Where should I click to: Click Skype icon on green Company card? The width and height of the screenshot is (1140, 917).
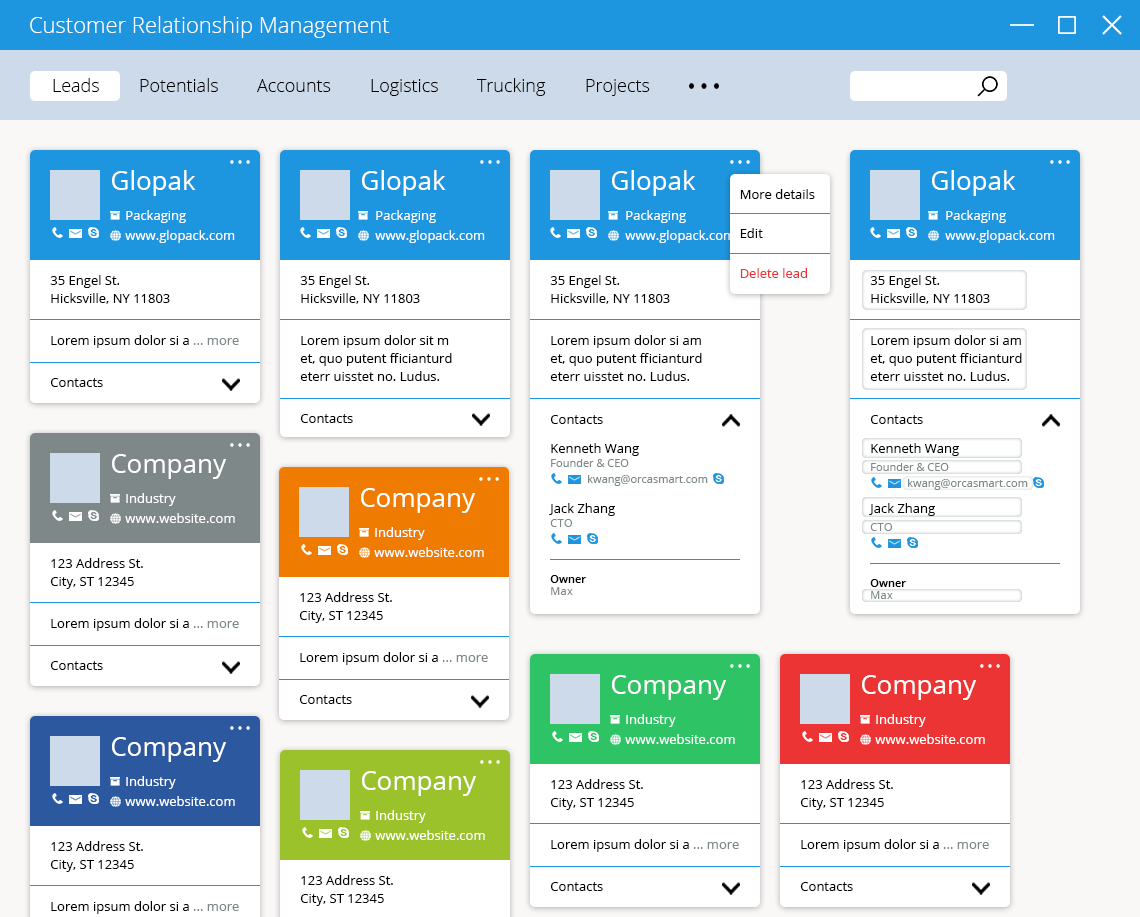point(593,737)
